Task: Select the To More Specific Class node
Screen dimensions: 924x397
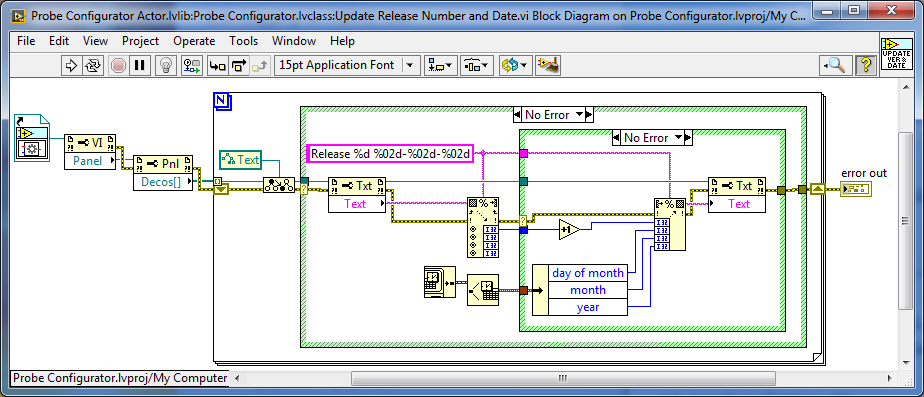Action: point(279,185)
